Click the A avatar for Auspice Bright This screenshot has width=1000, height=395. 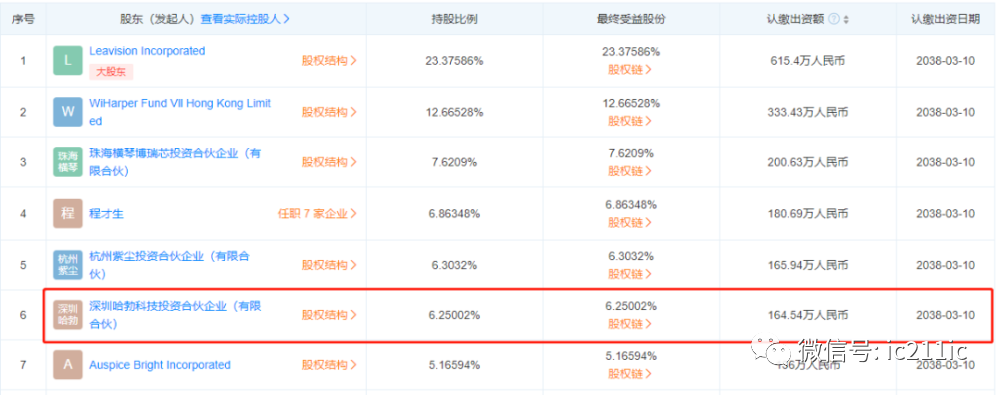pos(68,365)
